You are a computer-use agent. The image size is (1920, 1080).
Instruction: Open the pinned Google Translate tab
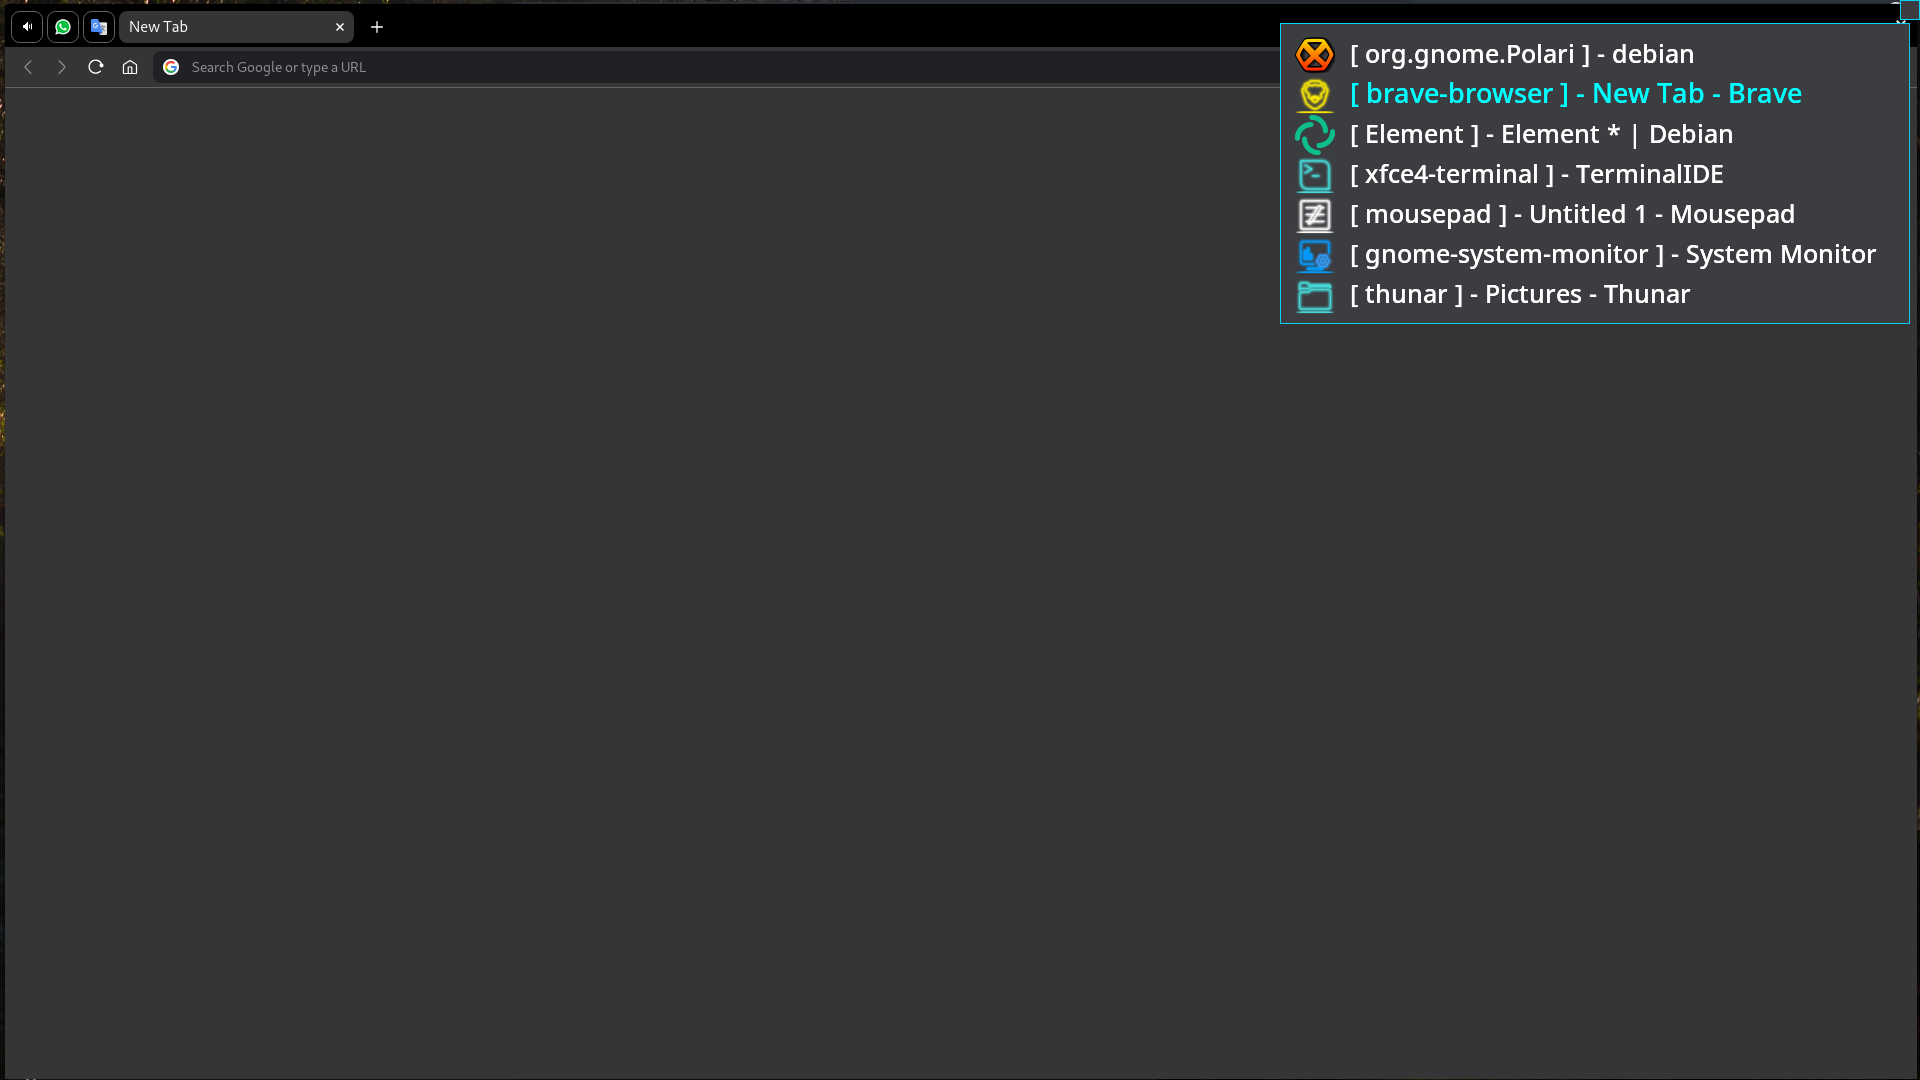(x=99, y=27)
